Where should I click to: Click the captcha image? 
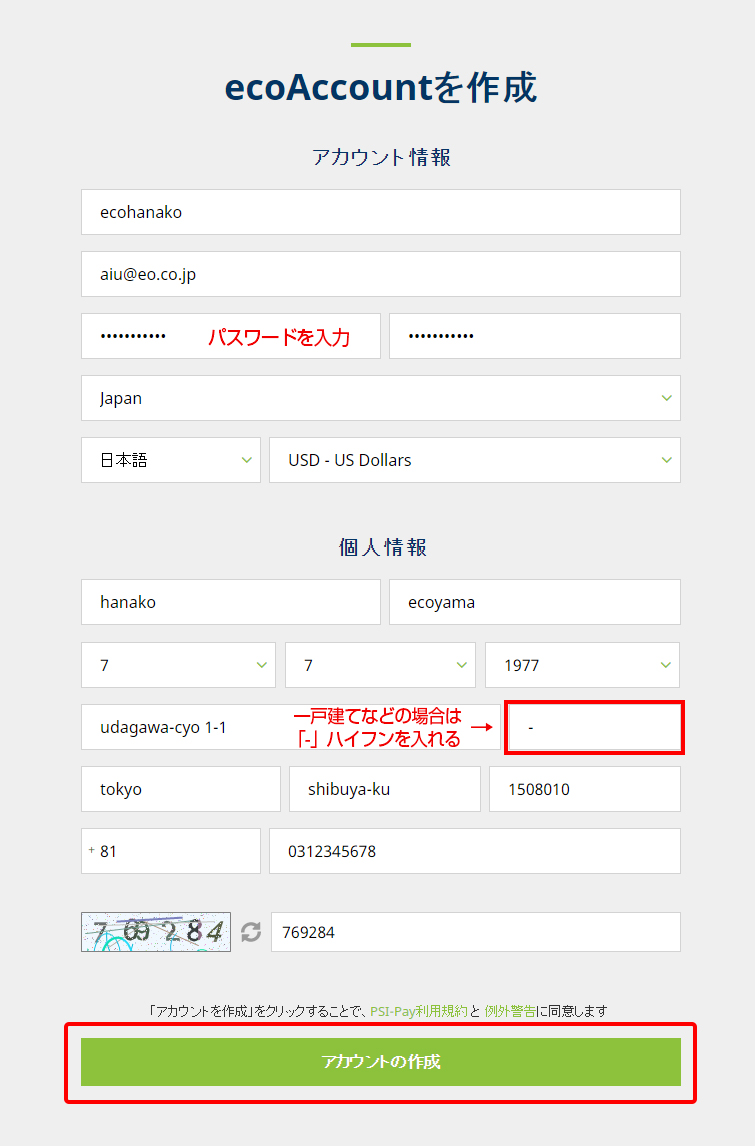[x=156, y=932]
